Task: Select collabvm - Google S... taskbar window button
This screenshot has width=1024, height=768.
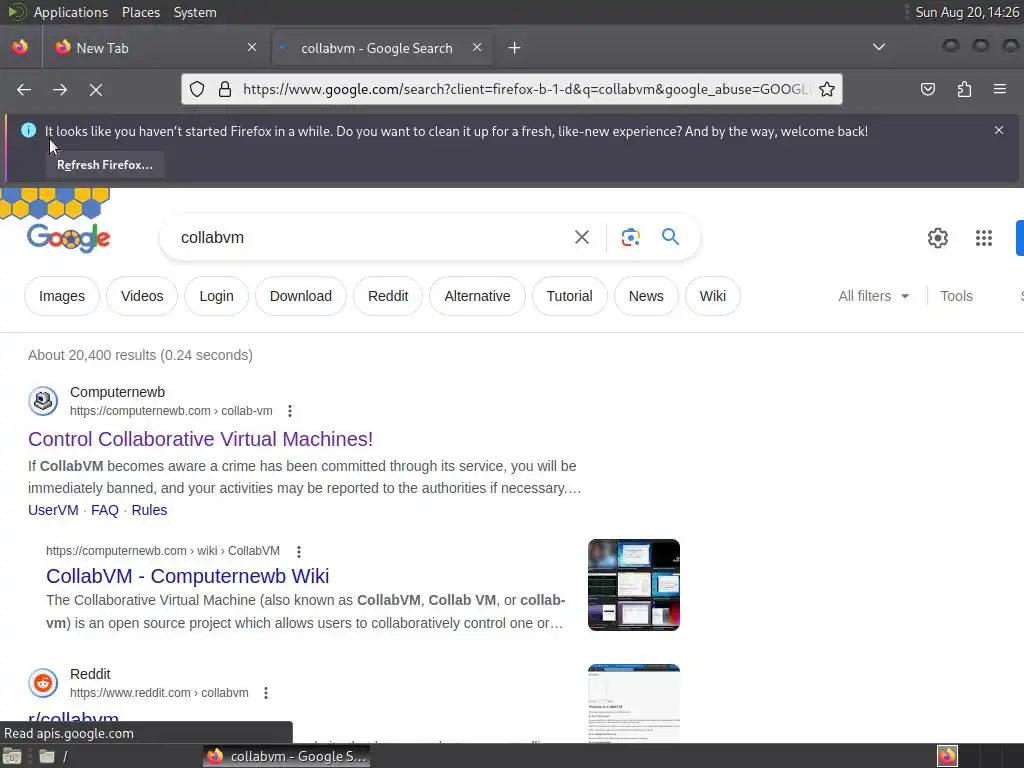Action: tap(287, 756)
